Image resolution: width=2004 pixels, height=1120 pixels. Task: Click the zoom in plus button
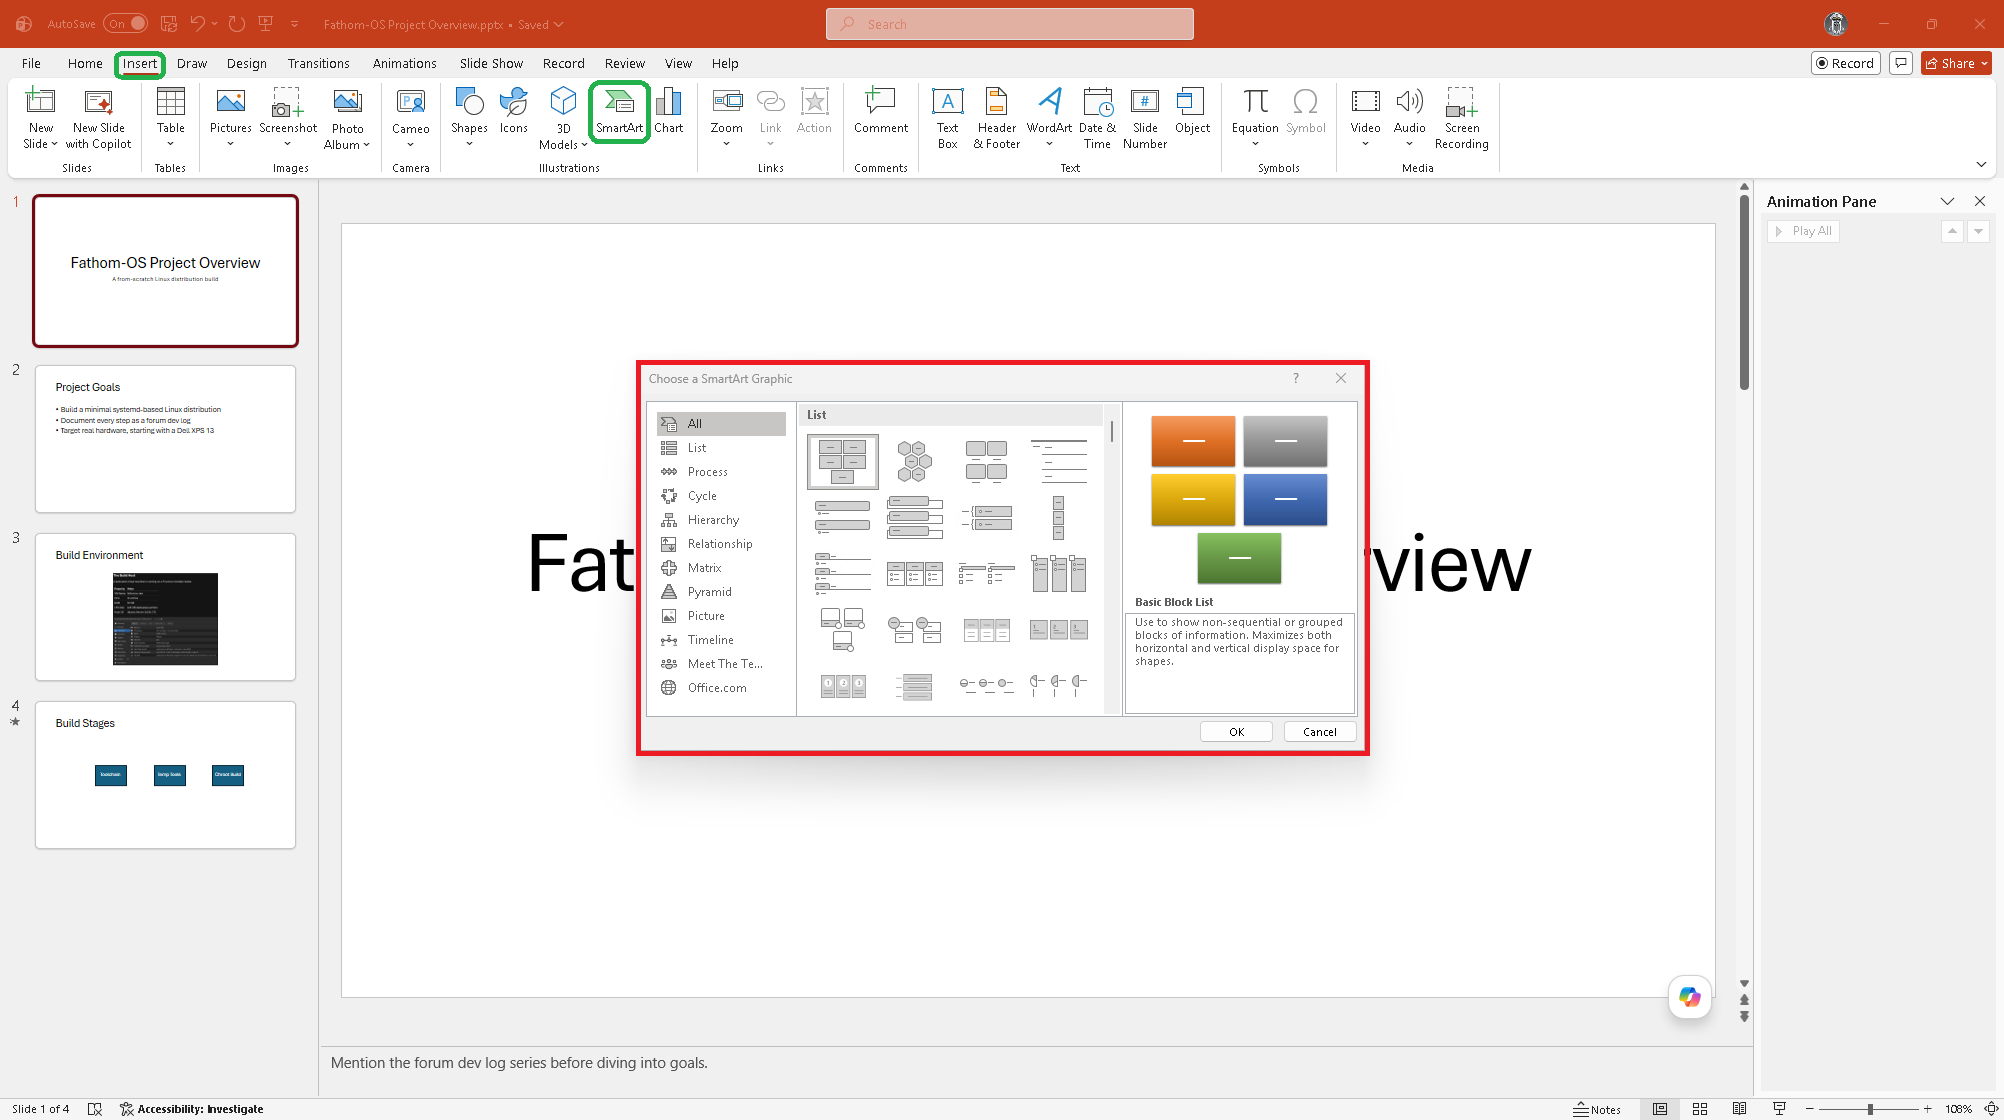(x=1927, y=1109)
